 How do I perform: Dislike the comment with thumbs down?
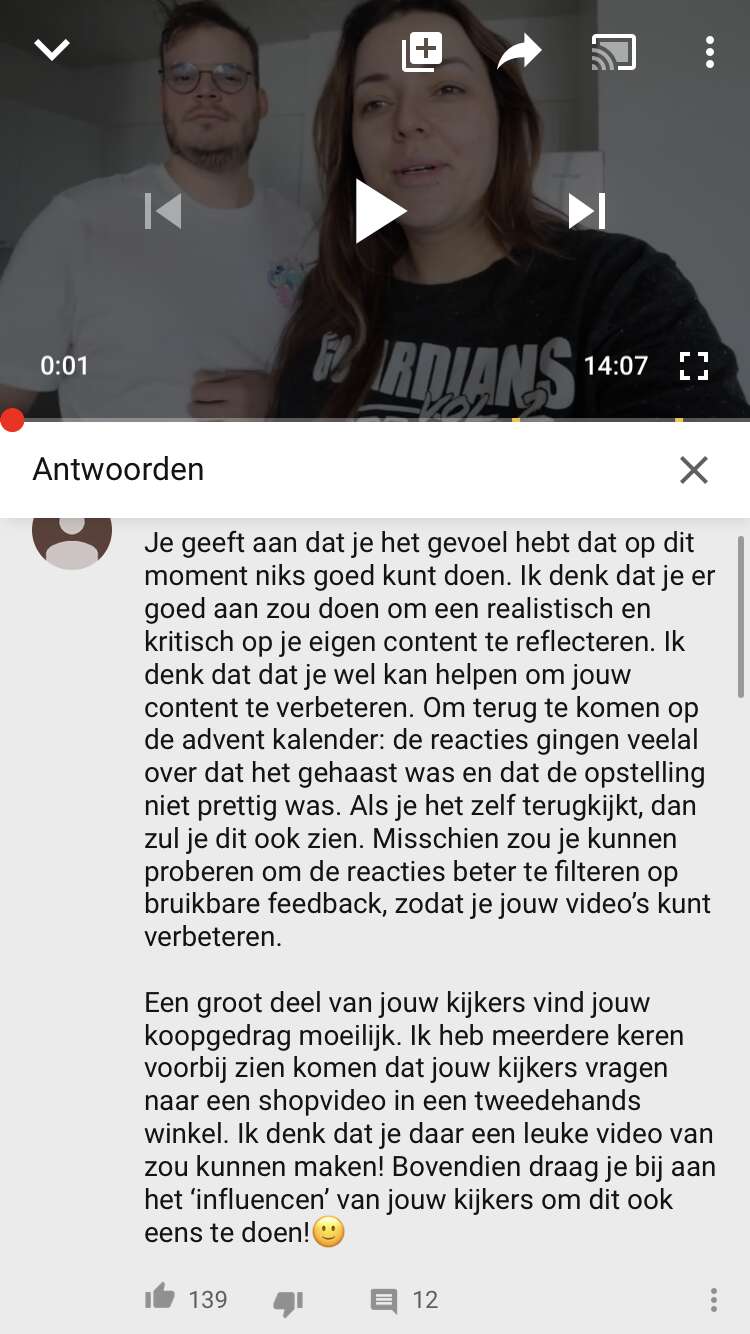pyautogui.click(x=288, y=1302)
